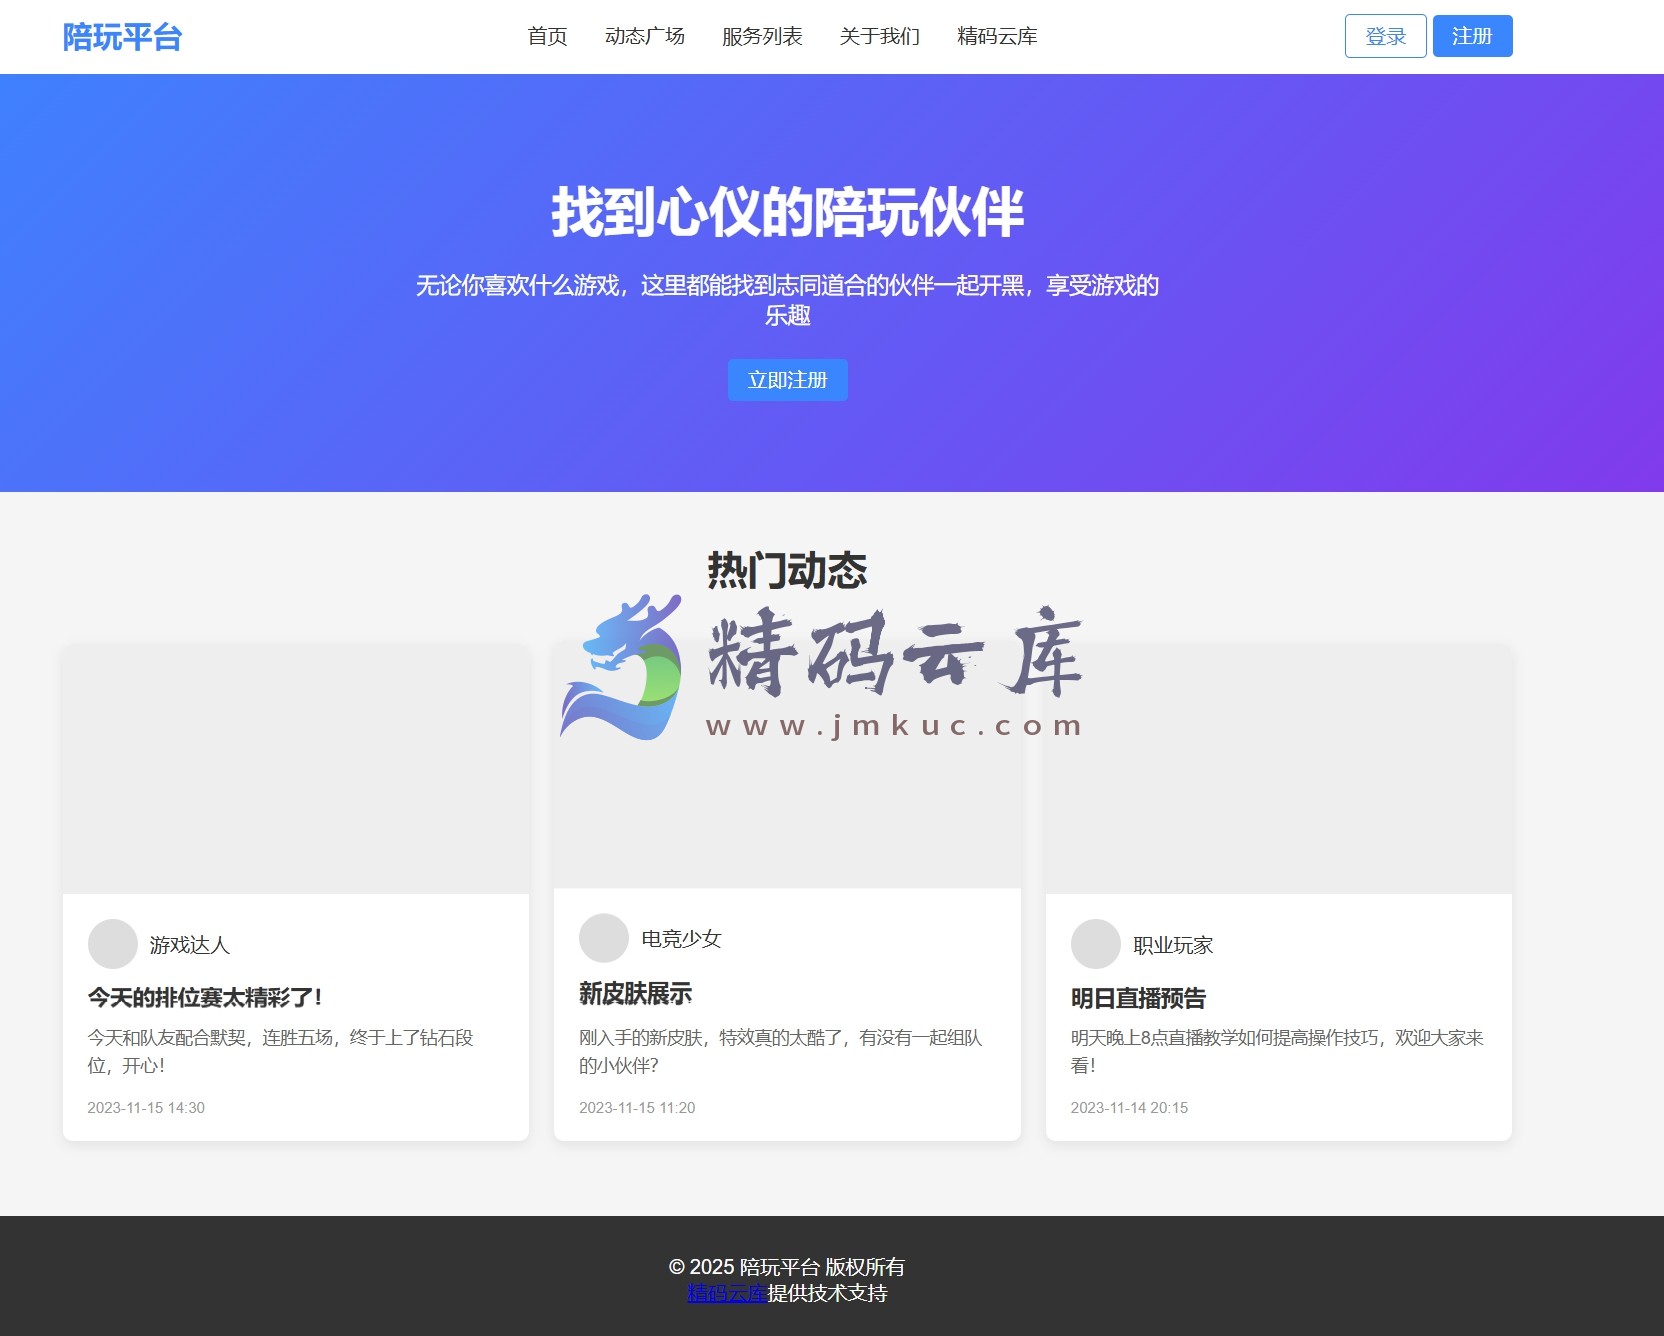Select username 电竞少女
Screen dimensions: 1664x1336
click(x=681, y=939)
